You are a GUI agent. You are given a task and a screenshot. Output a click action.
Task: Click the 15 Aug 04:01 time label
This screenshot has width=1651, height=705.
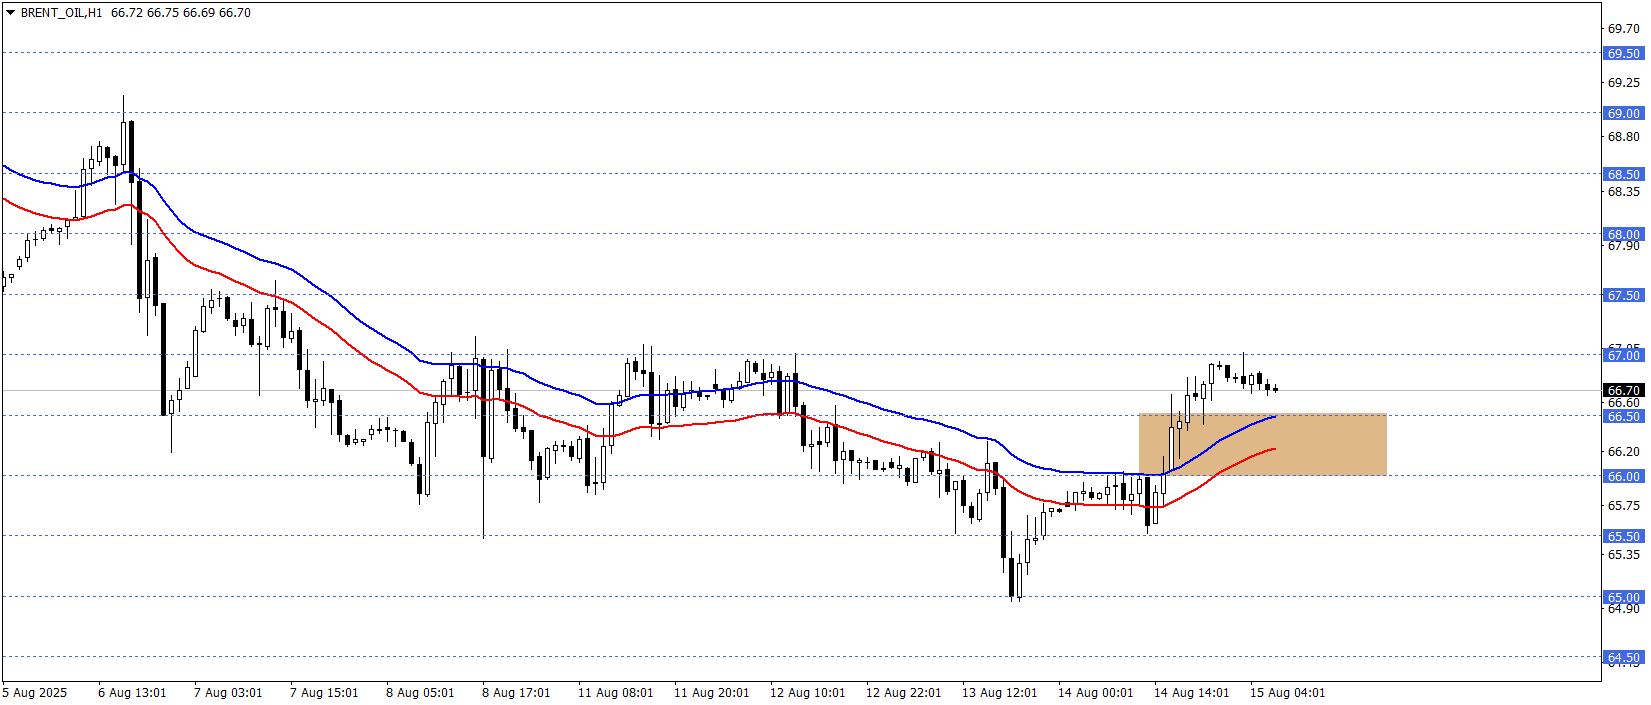click(x=1288, y=692)
